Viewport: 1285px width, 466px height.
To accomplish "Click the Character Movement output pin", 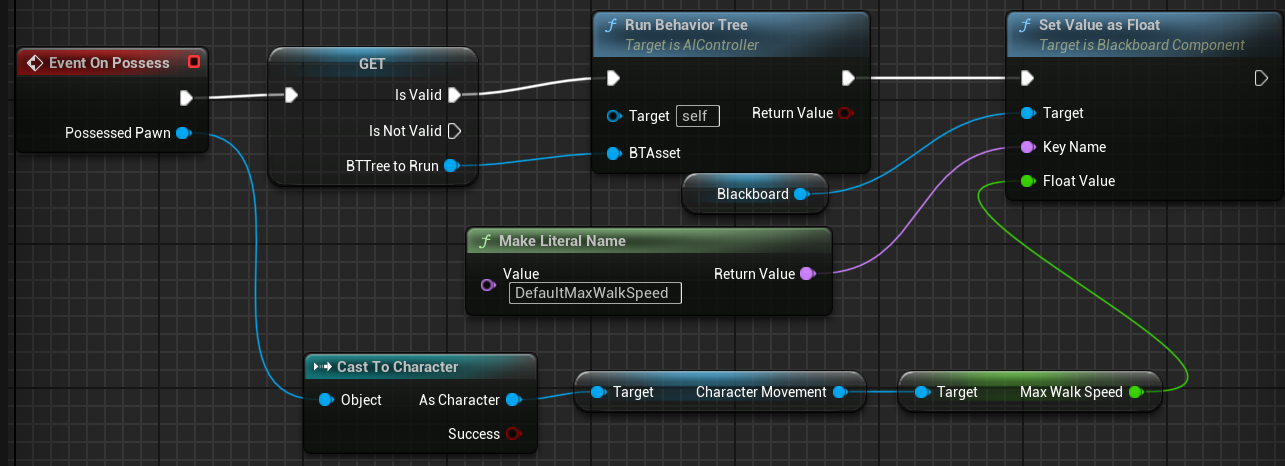I will tap(840, 392).
